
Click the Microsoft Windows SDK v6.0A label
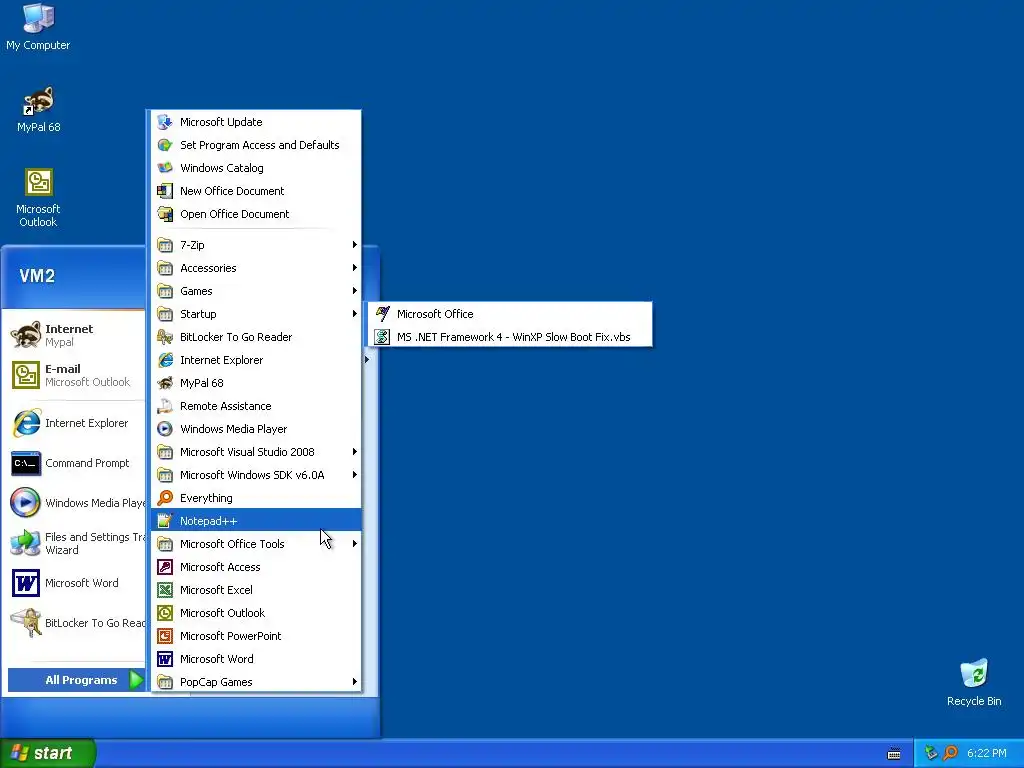pos(252,475)
